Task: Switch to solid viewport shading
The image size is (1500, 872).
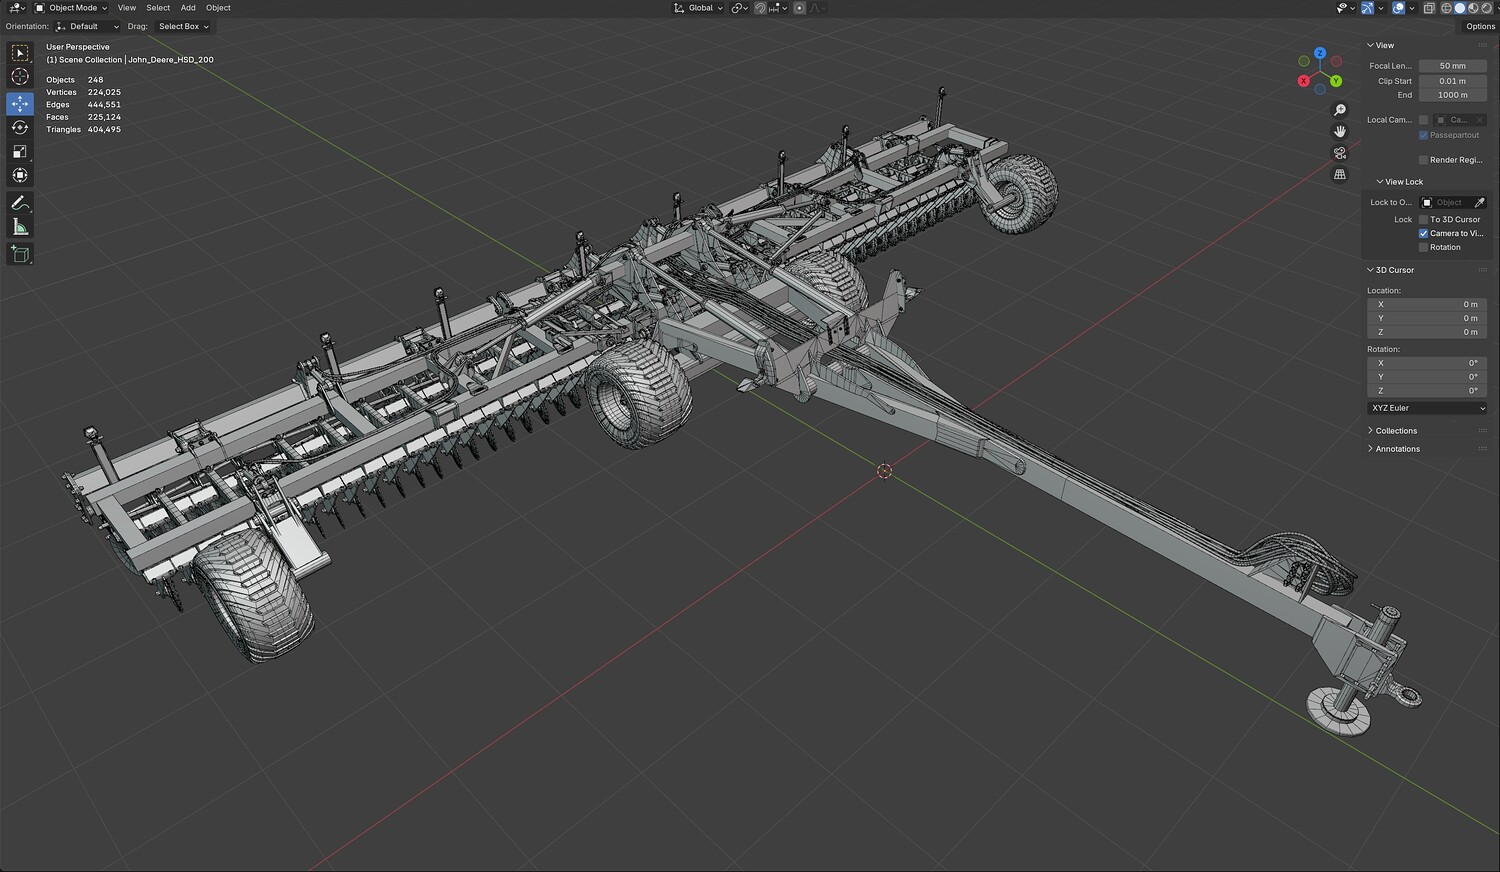Action: tap(1459, 8)
